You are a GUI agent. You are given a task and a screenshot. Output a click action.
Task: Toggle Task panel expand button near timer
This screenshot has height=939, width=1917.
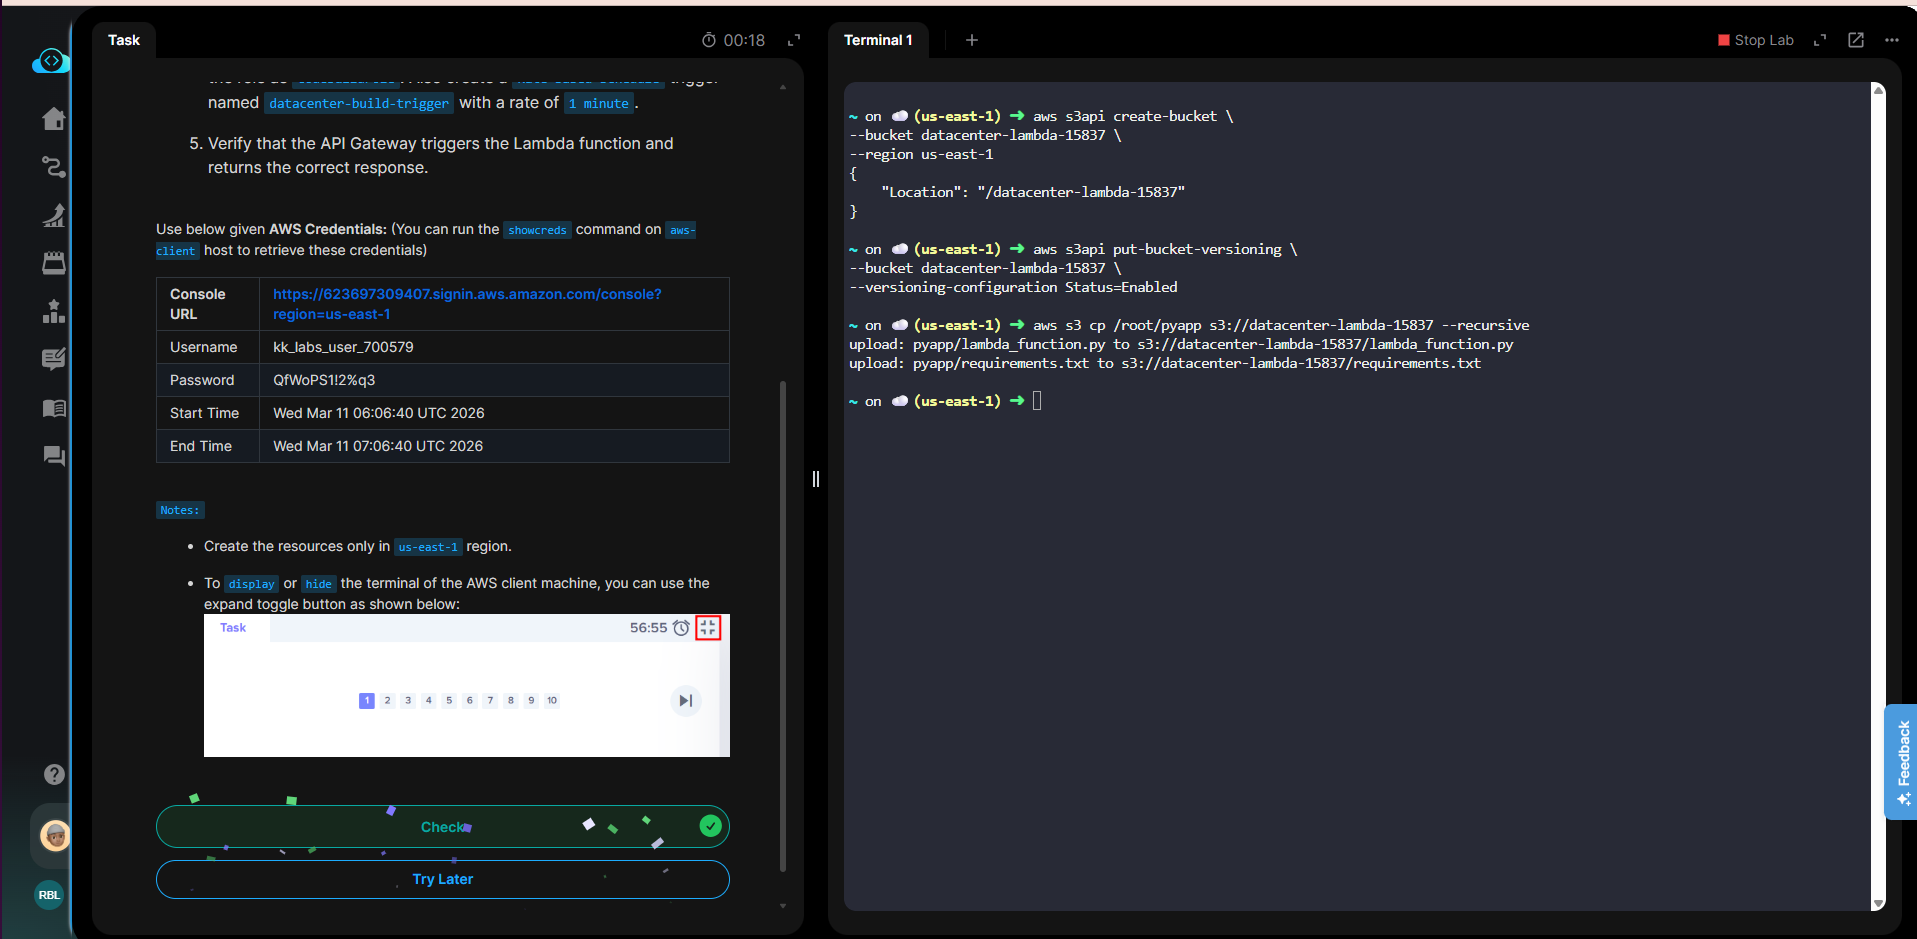click(794, 40)
